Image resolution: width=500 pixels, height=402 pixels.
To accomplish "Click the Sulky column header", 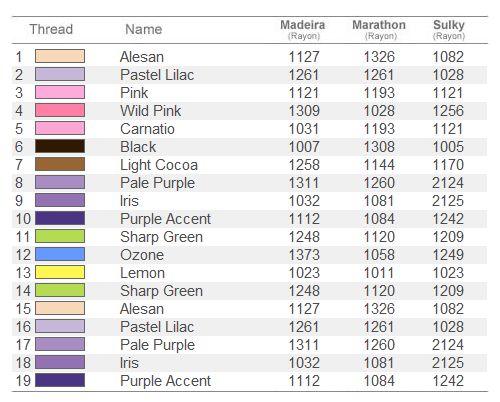I will coord(449,29).
